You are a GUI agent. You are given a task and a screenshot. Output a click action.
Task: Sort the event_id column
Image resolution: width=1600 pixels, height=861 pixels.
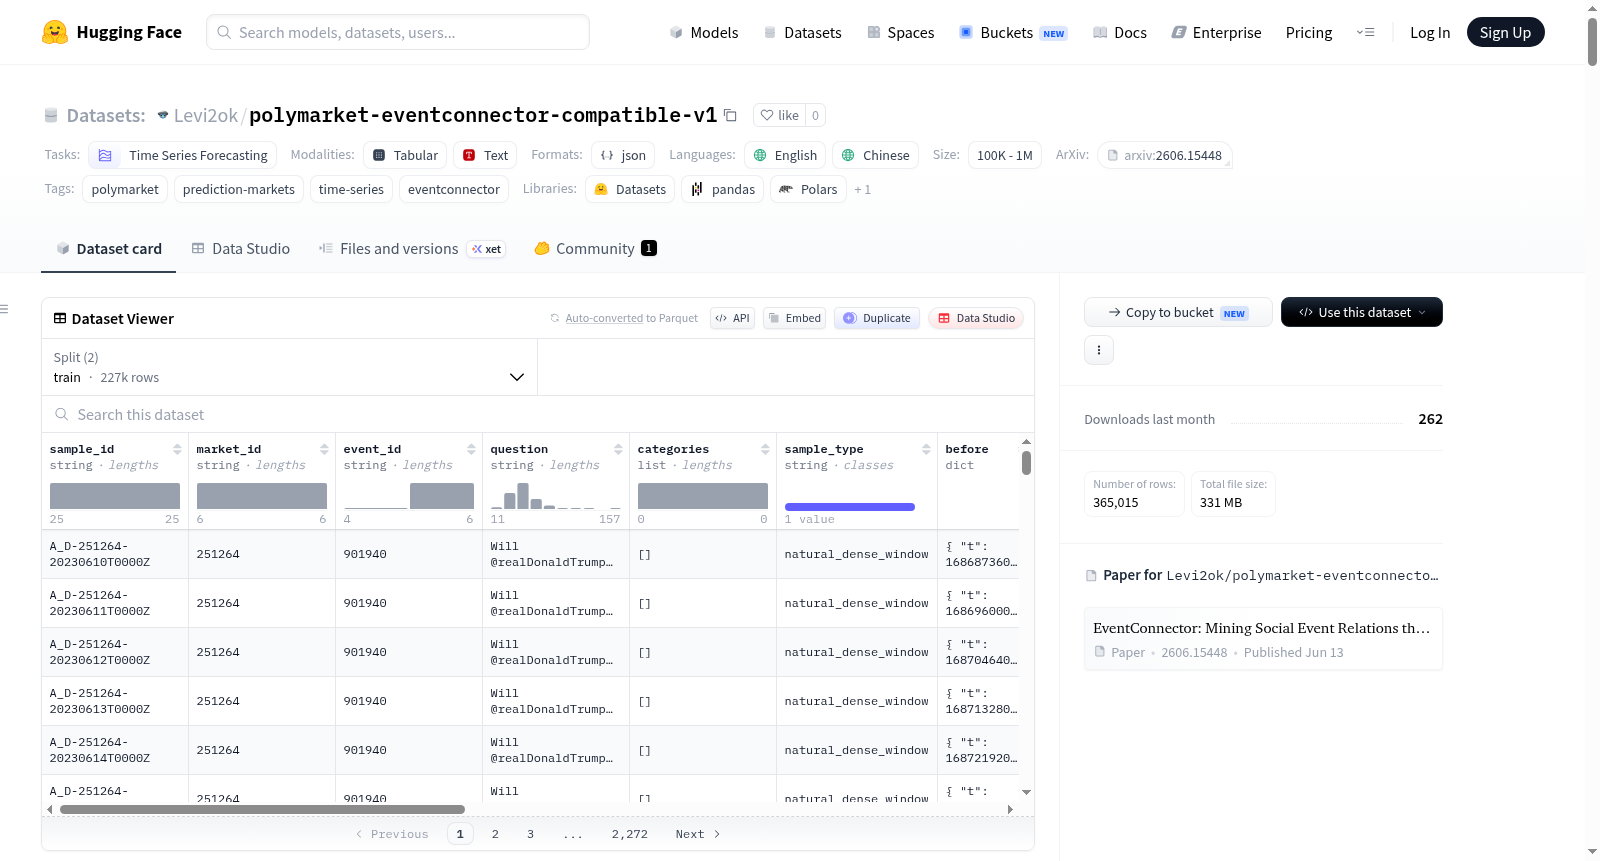(x=471, y=449)
